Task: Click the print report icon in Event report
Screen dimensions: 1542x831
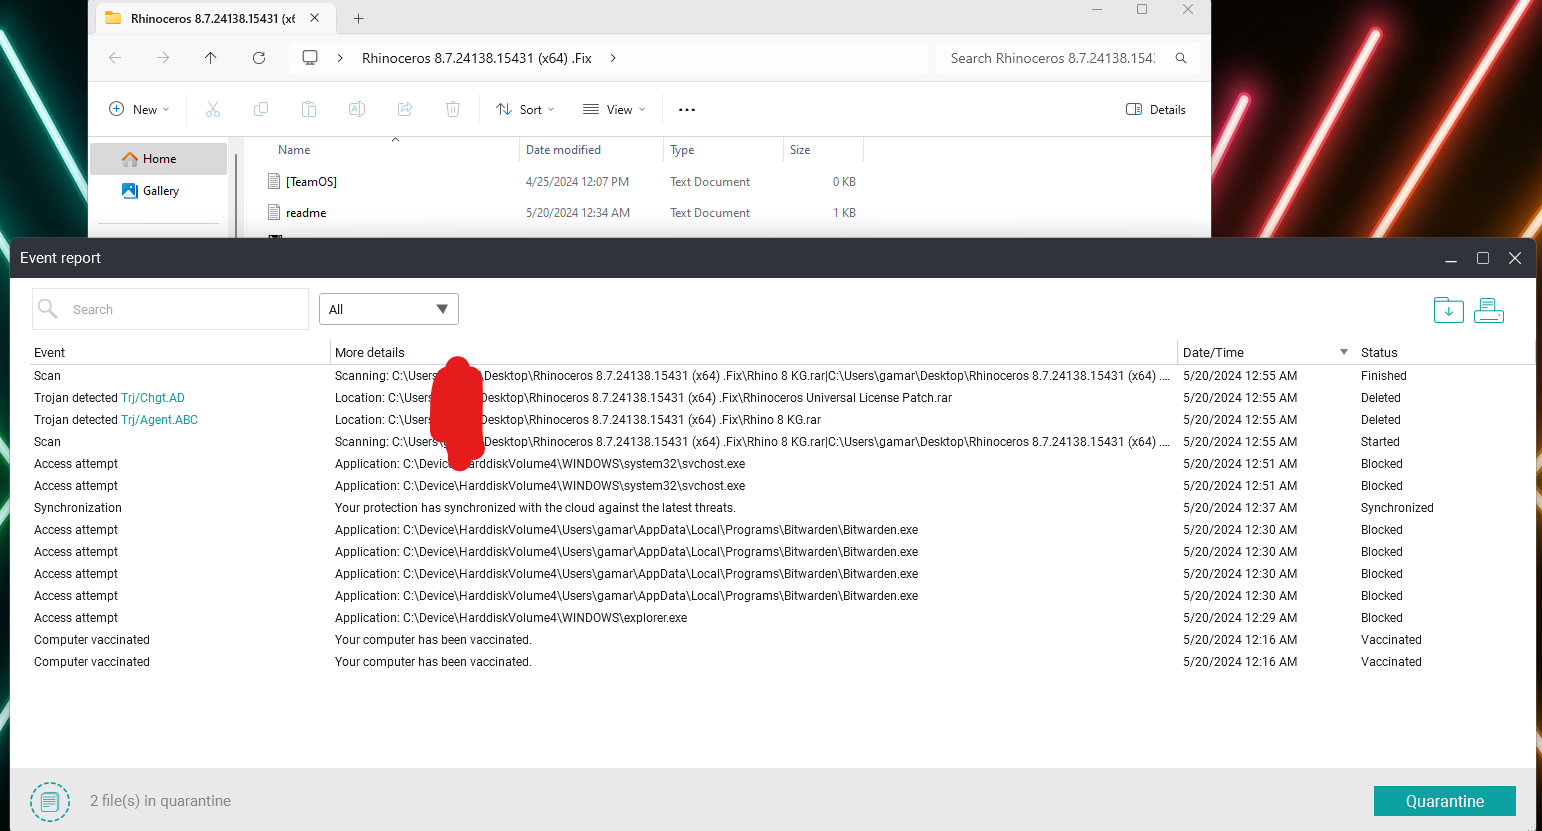Action: pyautogui.click(x=1489, y=310)
